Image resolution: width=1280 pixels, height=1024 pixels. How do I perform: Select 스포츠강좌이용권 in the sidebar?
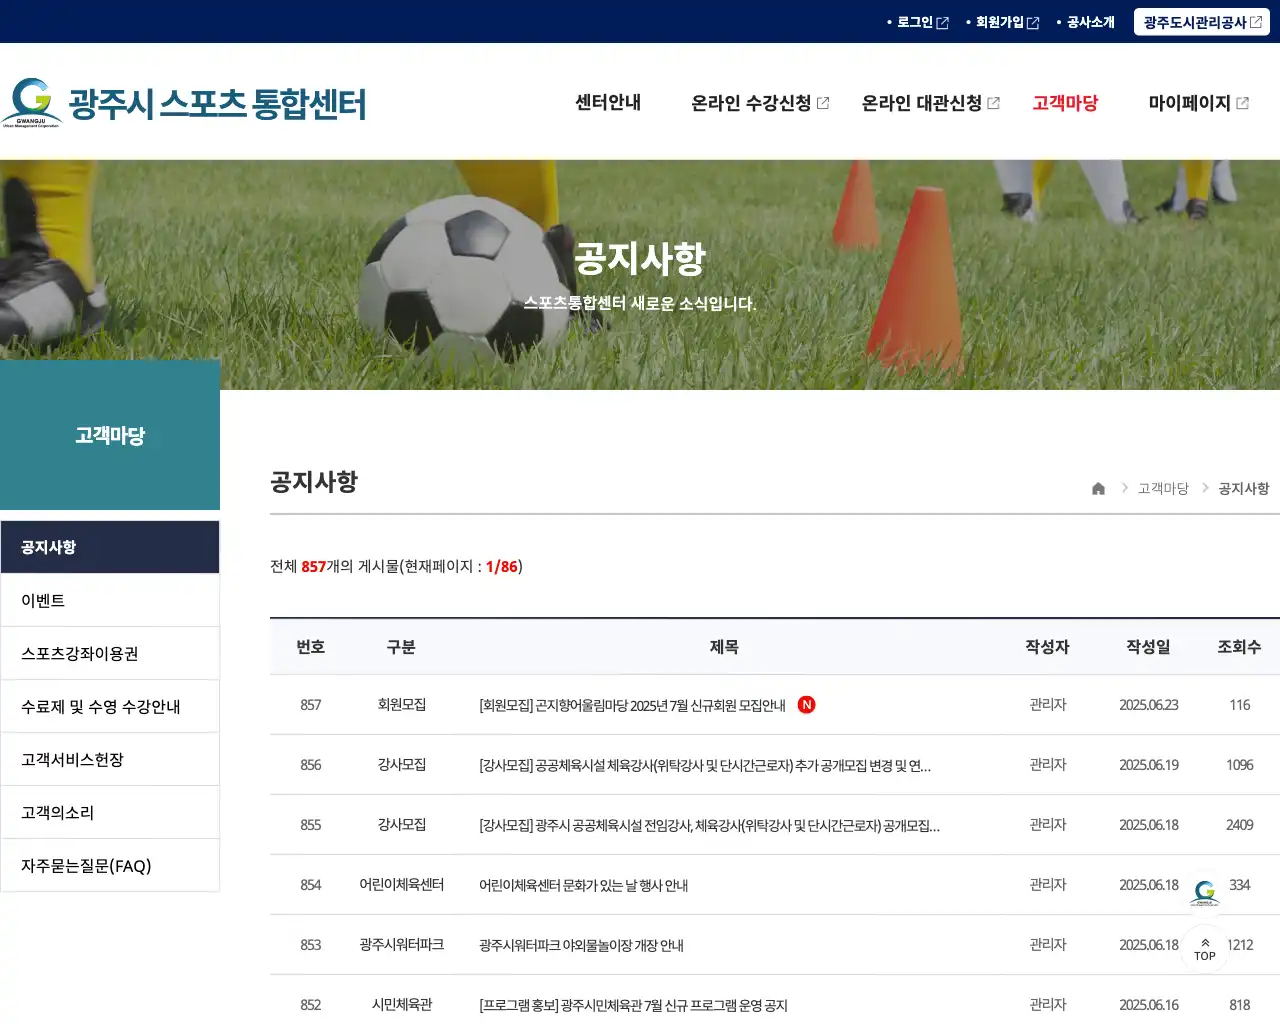tap(110, 653)
